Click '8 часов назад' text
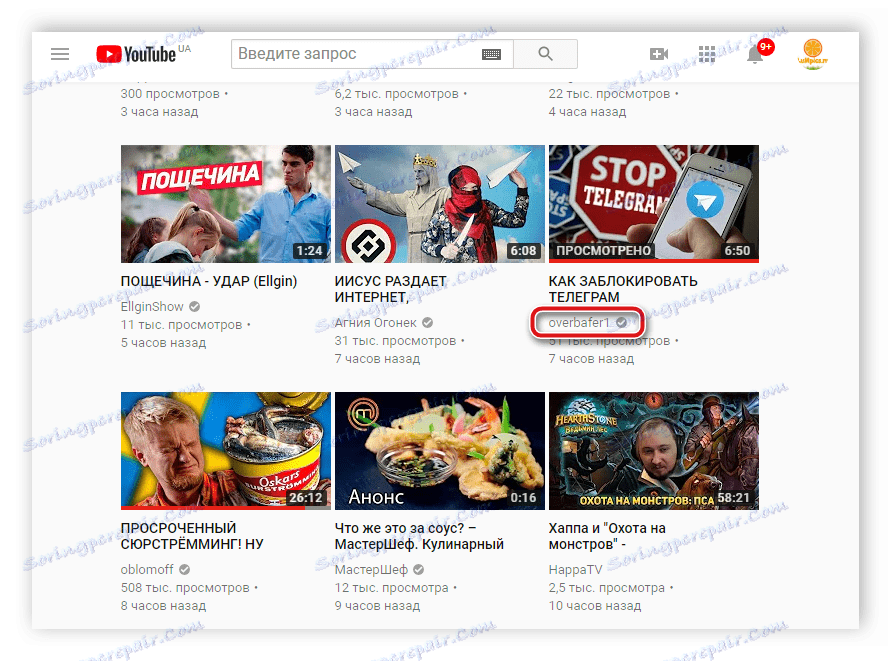 (163, 606)
